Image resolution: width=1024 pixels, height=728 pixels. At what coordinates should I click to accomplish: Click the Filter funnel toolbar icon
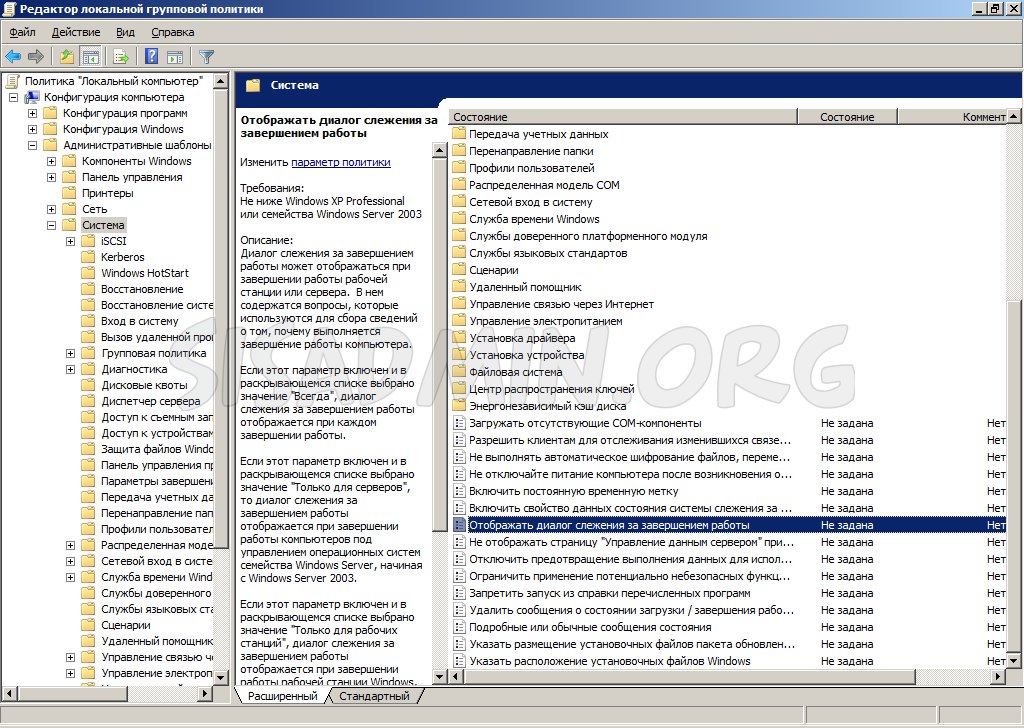point(206,57)
